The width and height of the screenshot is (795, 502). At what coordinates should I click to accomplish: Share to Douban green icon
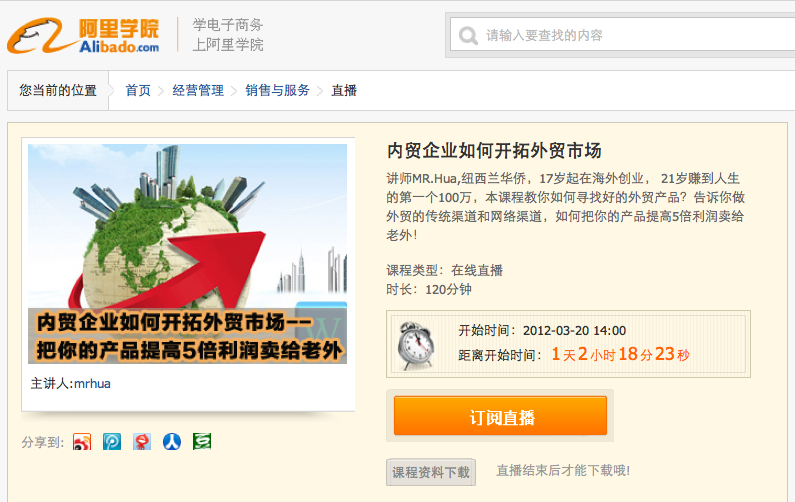202,442
